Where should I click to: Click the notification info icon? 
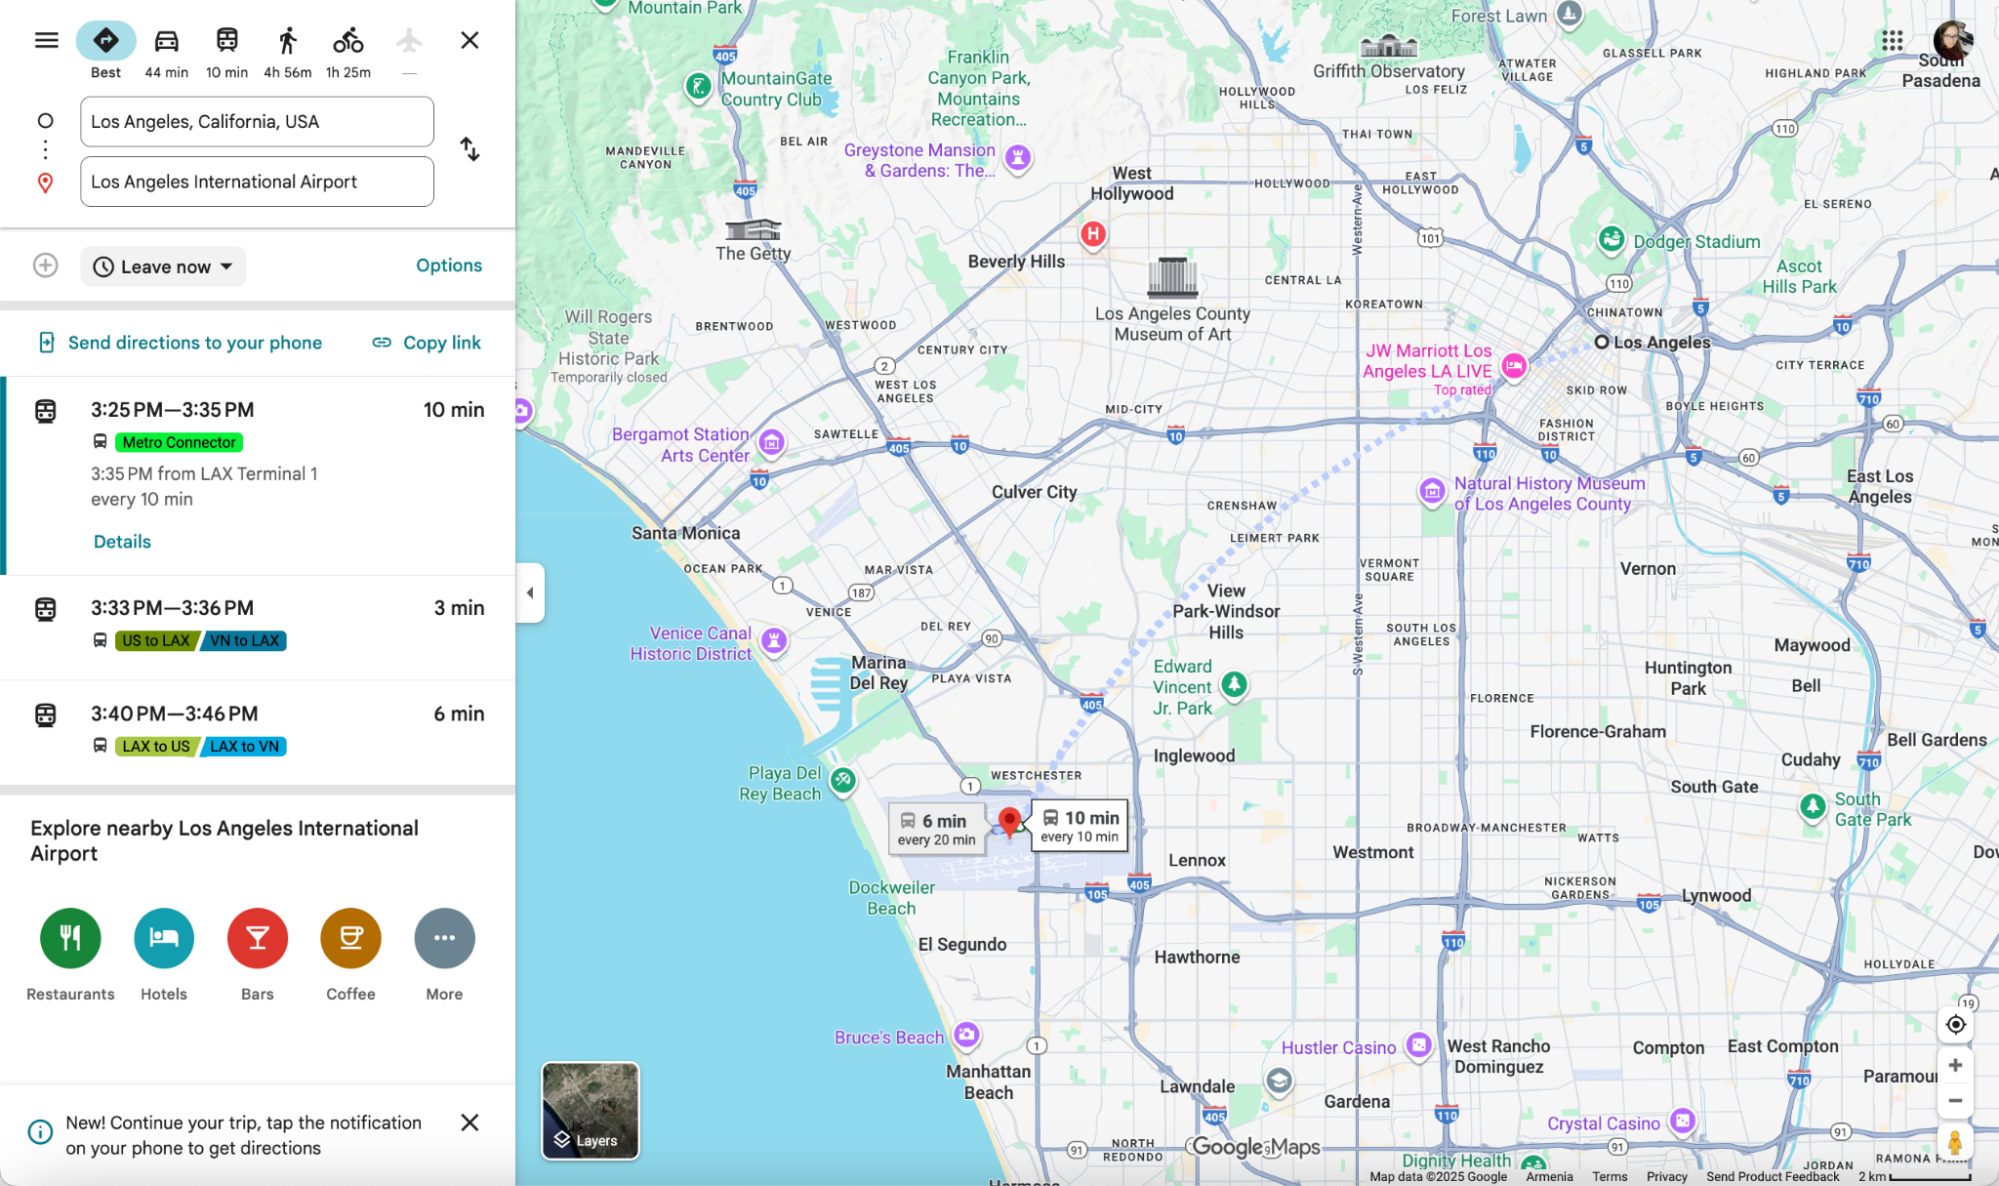[40, 1131]
